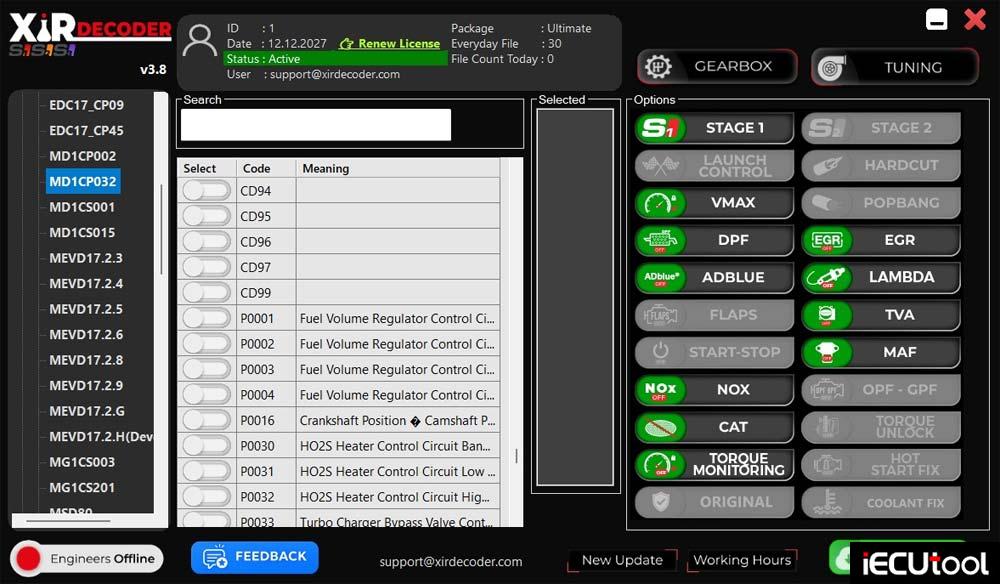Click the MAF sensor icon
The width and height of the screenshot is (1000, 584).
(x=827, y=353)
